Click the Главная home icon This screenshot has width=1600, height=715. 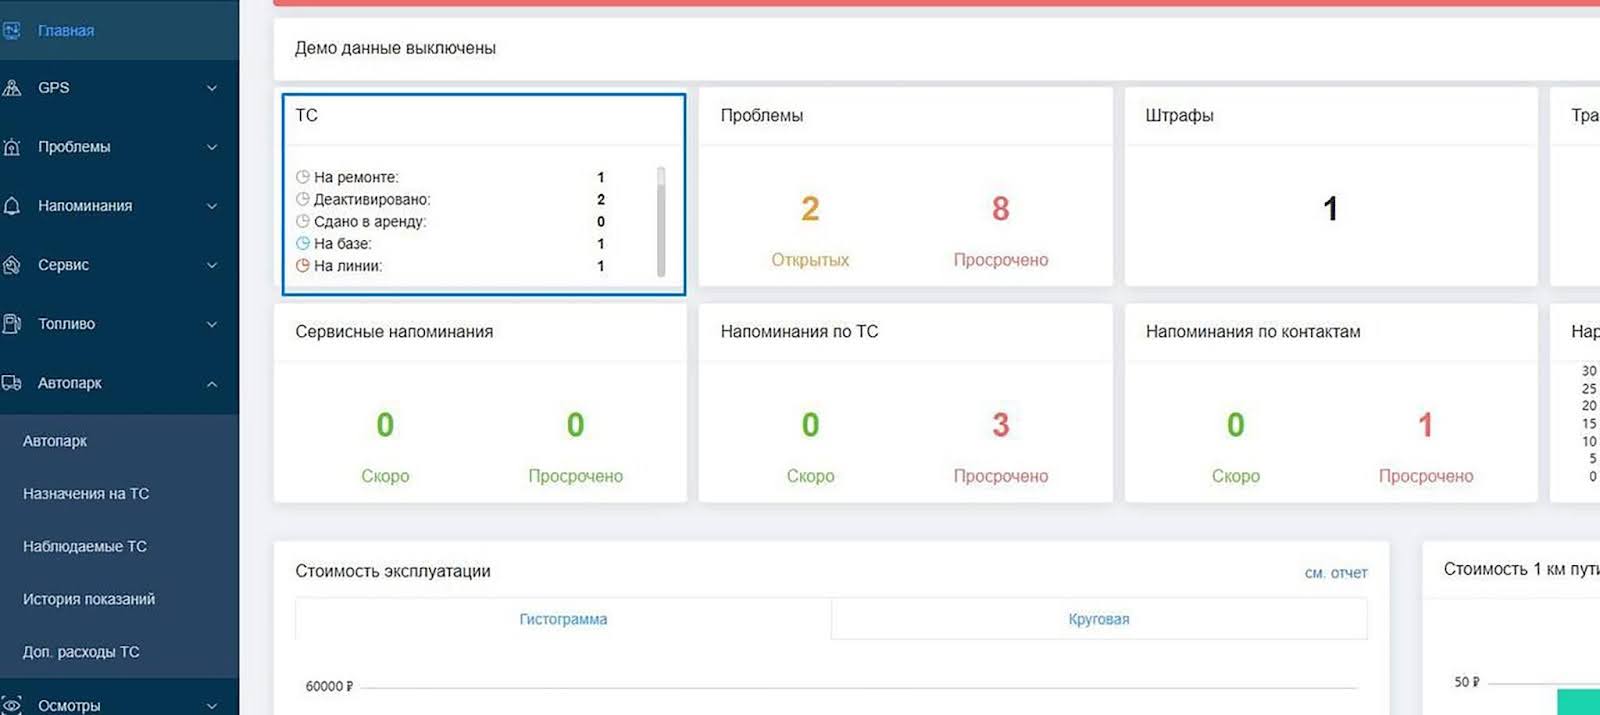[12, 31]
